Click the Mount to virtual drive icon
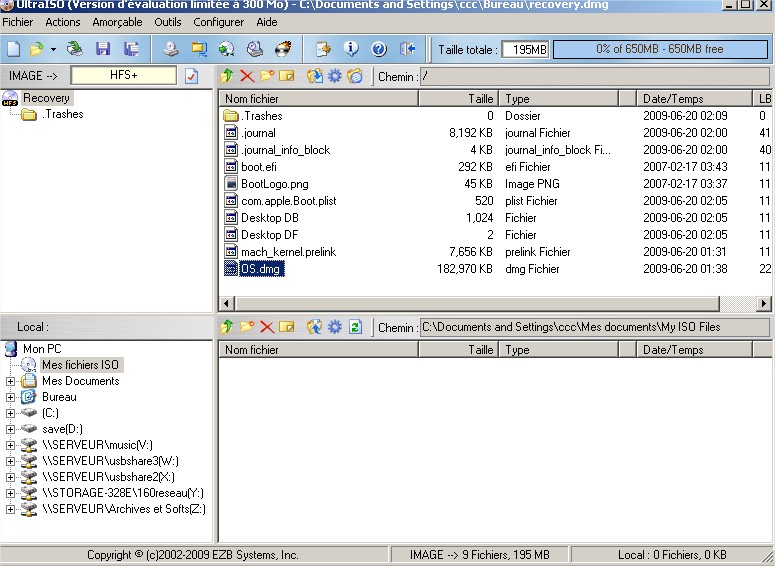Viewport: 775px width, 566px height. point(255,49)
